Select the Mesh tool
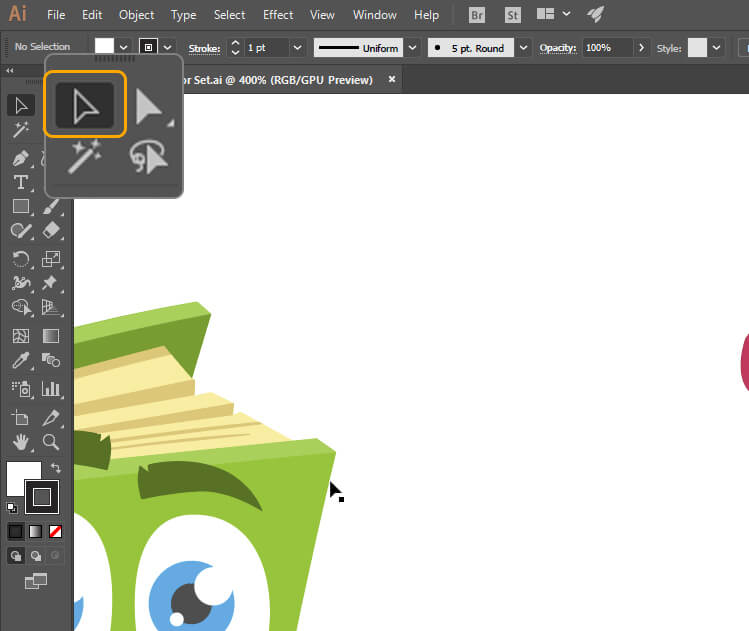 point(21,336)
